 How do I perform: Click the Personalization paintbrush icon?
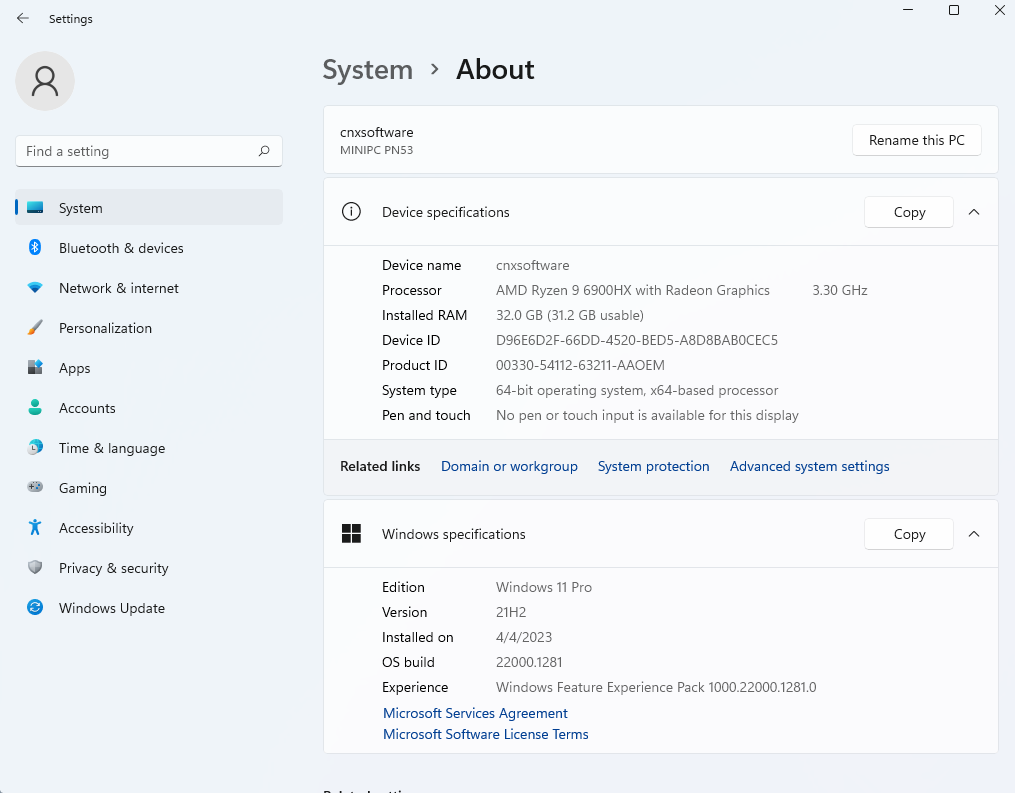35,328
